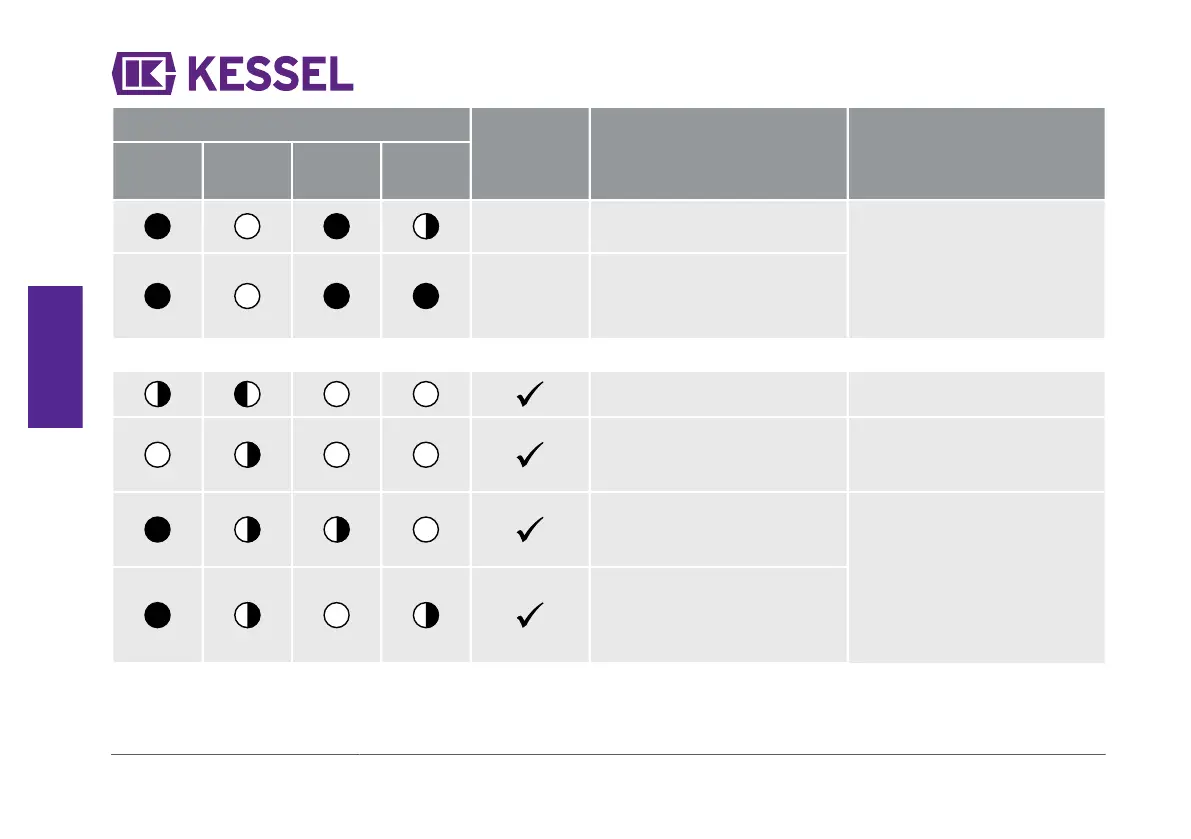Click the rightmost blank gray header cell

[x=976, y=153]
